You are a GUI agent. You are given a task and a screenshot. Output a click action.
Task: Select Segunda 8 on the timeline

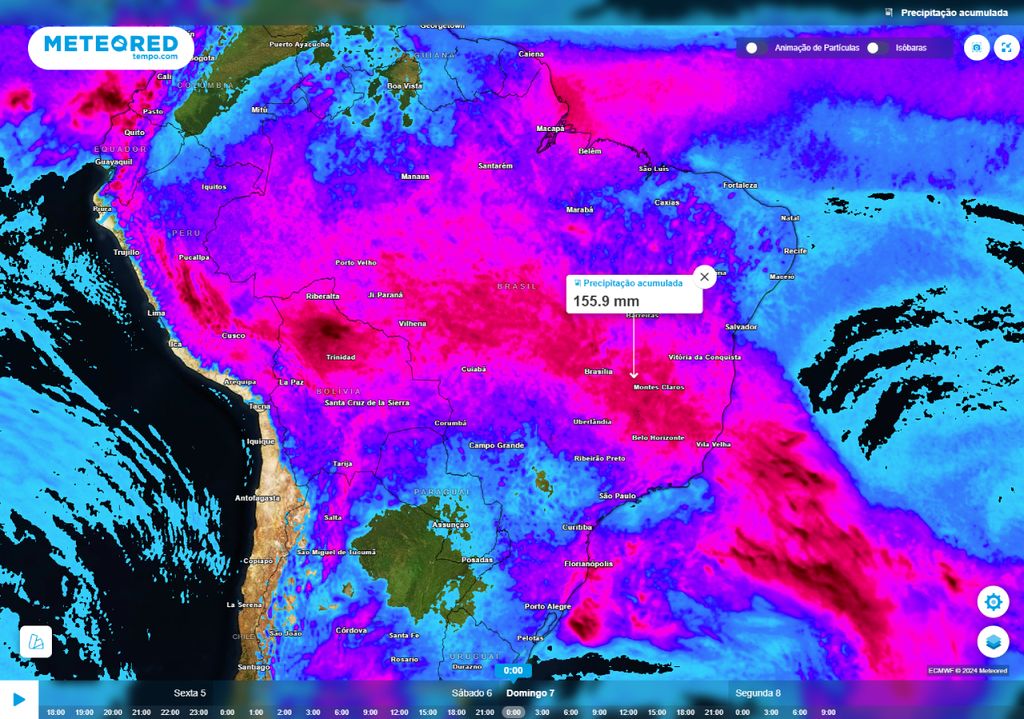[x=758, y=693]
